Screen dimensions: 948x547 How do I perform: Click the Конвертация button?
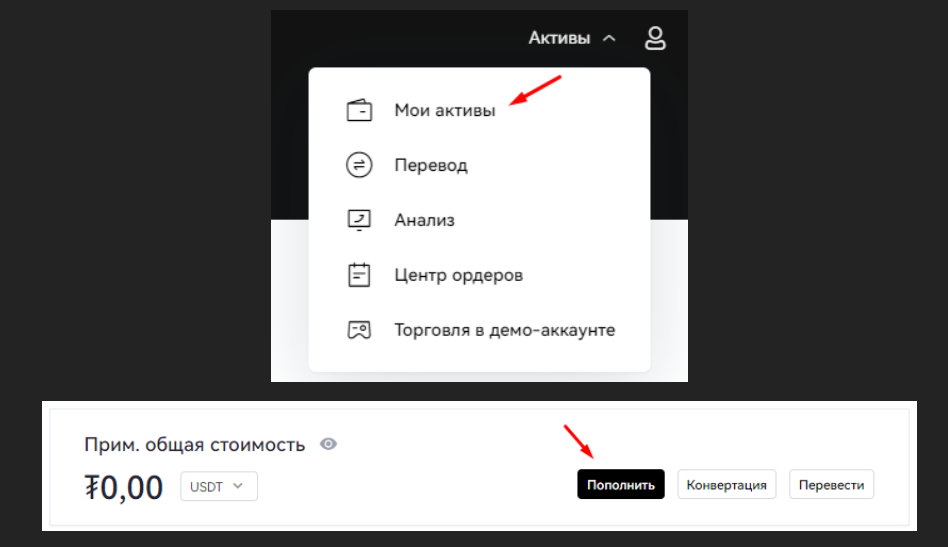click(x=727, y=485)
